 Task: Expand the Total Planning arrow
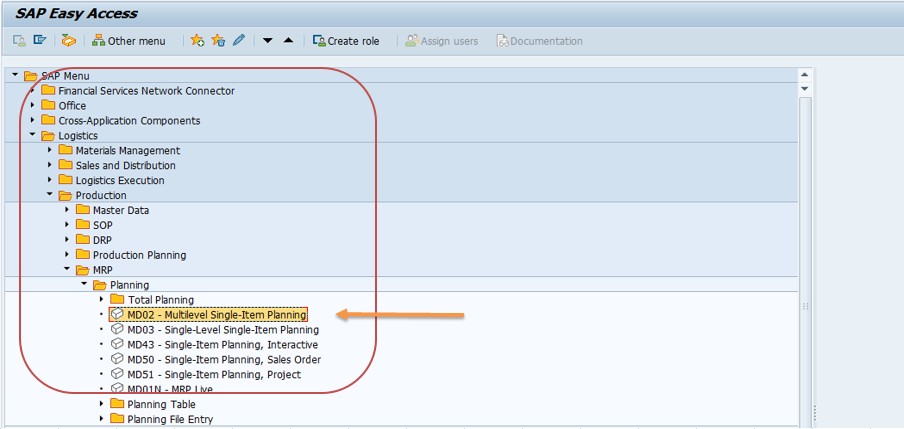coord(101,299)
